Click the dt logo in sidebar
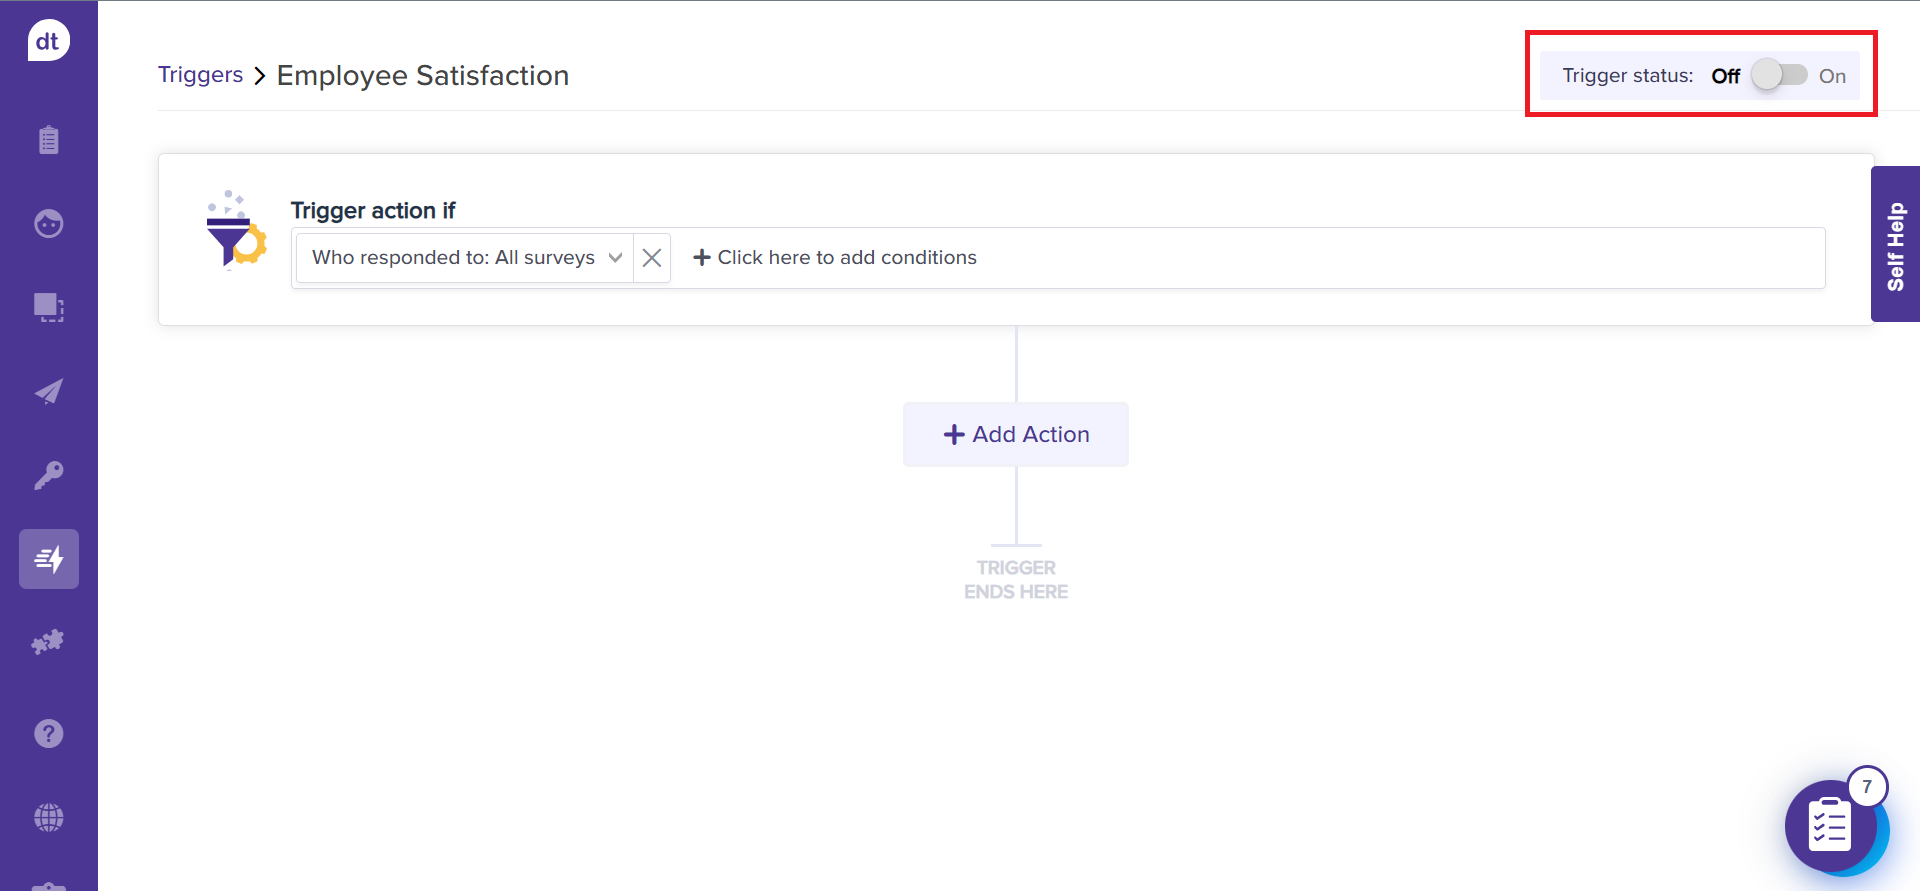Image resolution: width=1920 pixels, height=891 pixels. (x=48, y=41)
